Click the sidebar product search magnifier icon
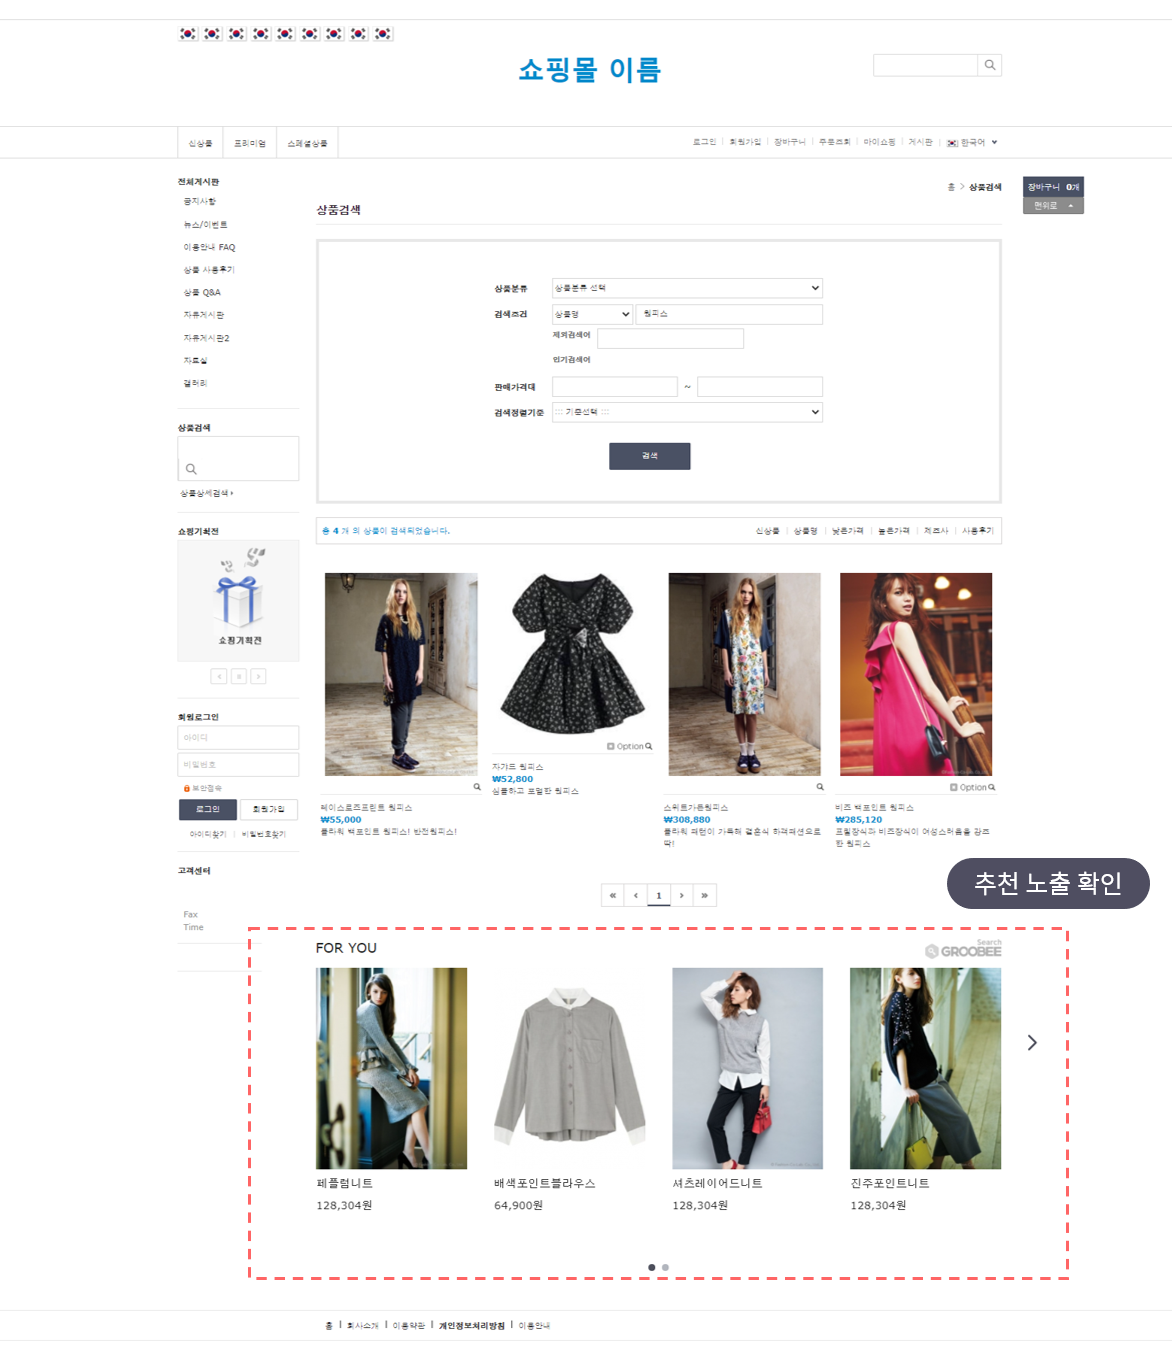 coord(191,469)
